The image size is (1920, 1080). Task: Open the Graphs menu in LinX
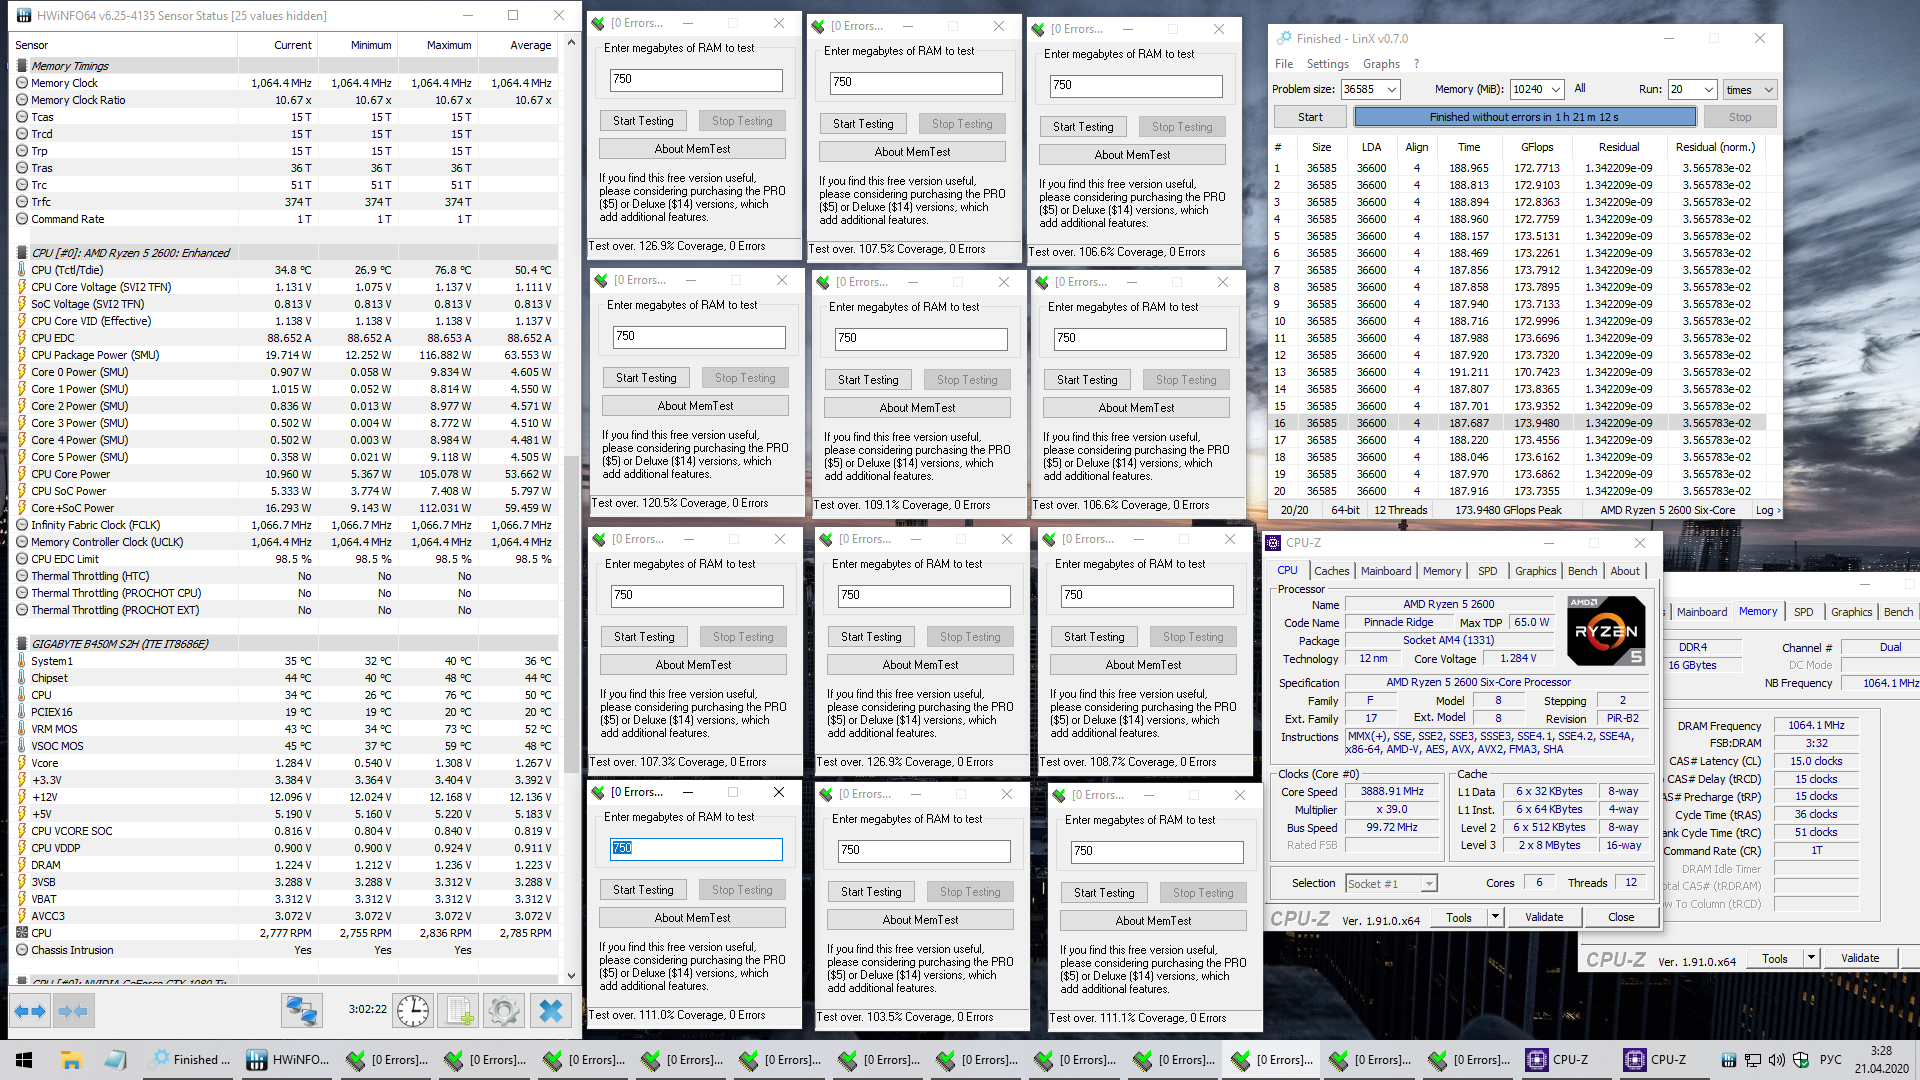(x=1381, y=64)
